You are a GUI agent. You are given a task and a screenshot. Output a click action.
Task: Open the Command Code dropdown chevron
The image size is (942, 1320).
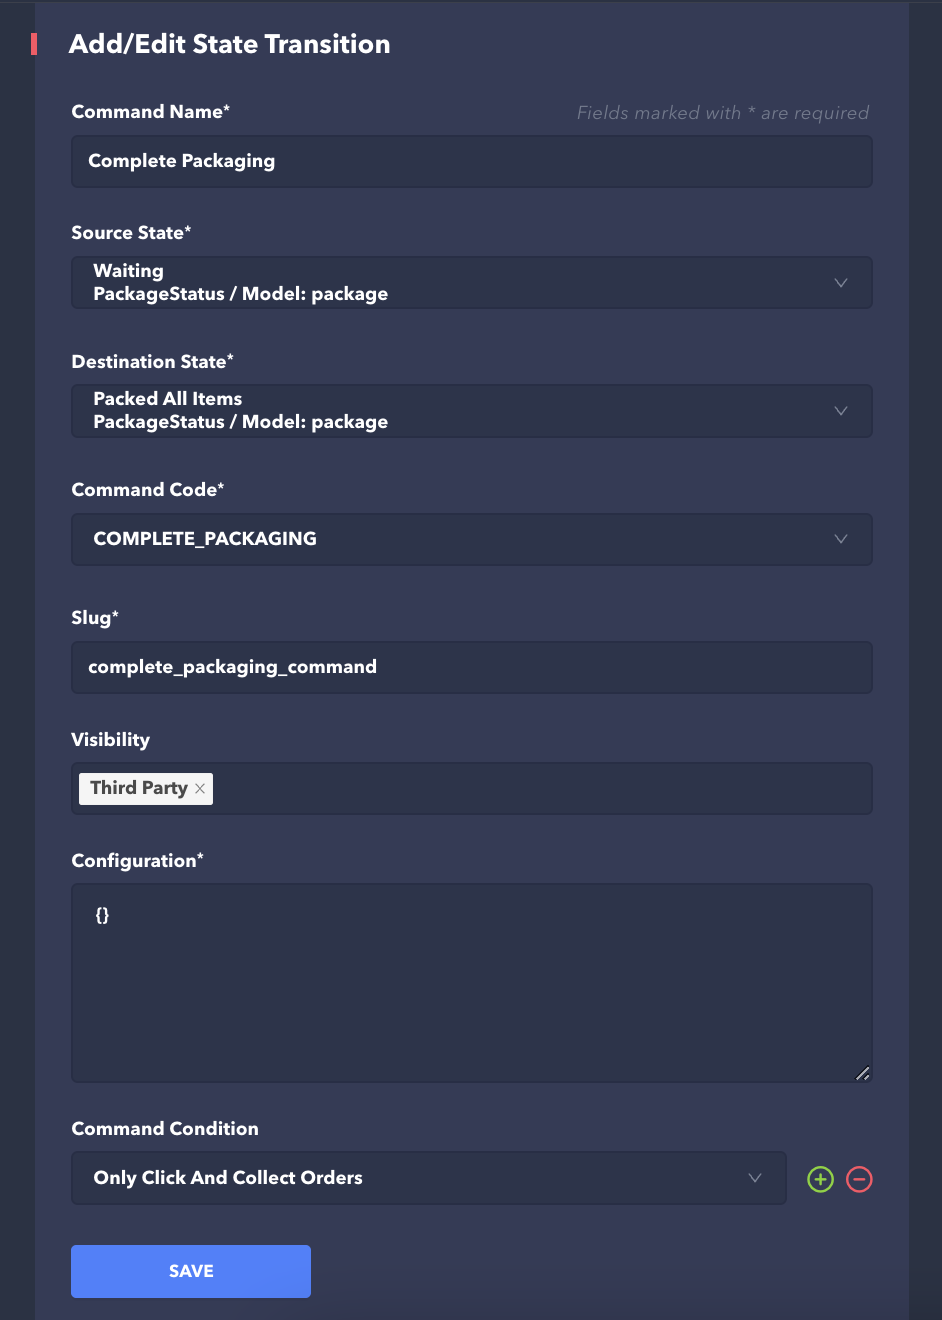[x=840, y=539]
